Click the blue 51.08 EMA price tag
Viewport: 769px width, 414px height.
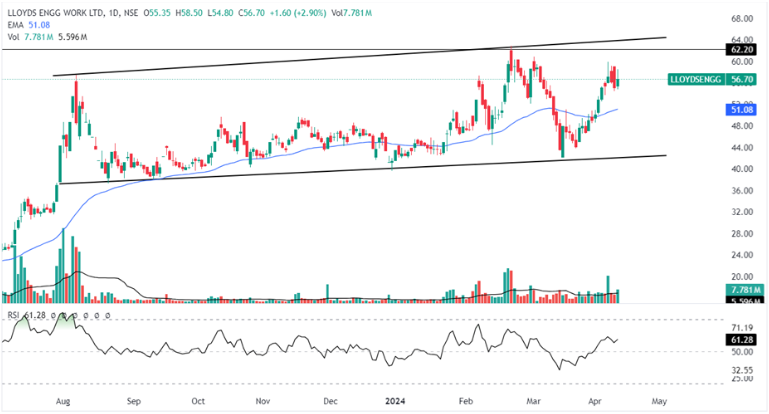742,109
